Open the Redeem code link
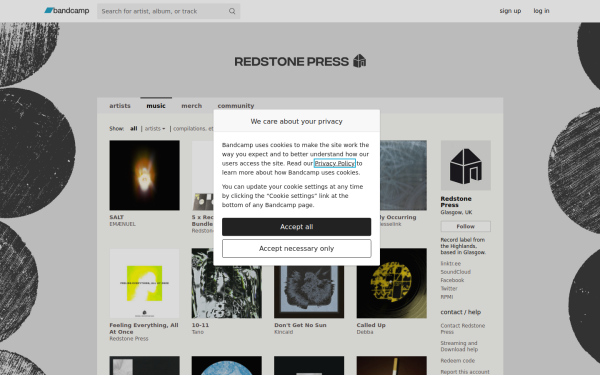Screen dimensions: 600x375 tap(457, 361)
